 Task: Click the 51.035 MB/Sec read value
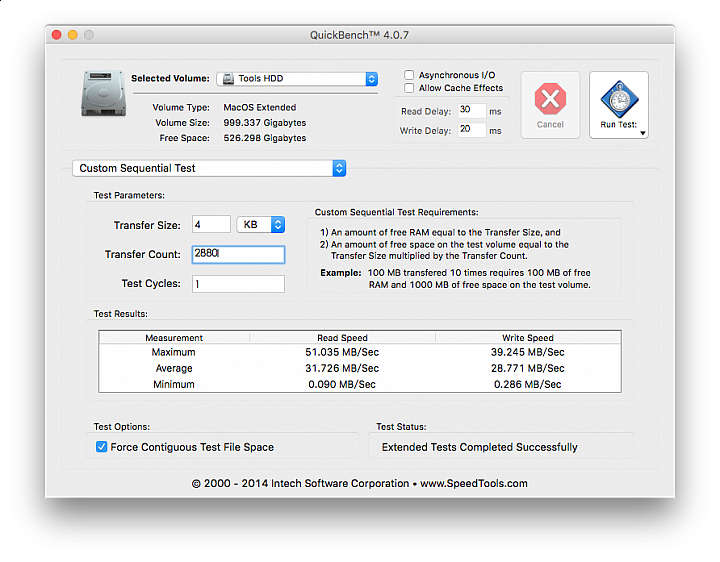click(342, 352)
